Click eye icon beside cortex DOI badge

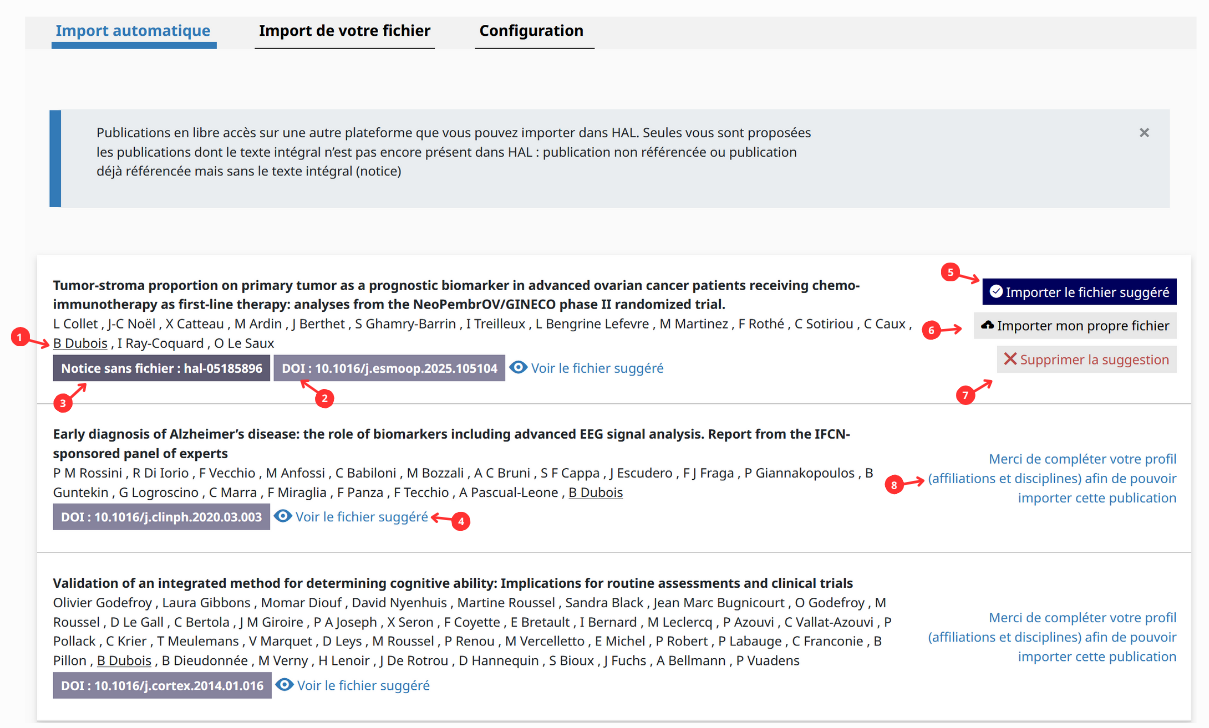(x=284, y=685)
